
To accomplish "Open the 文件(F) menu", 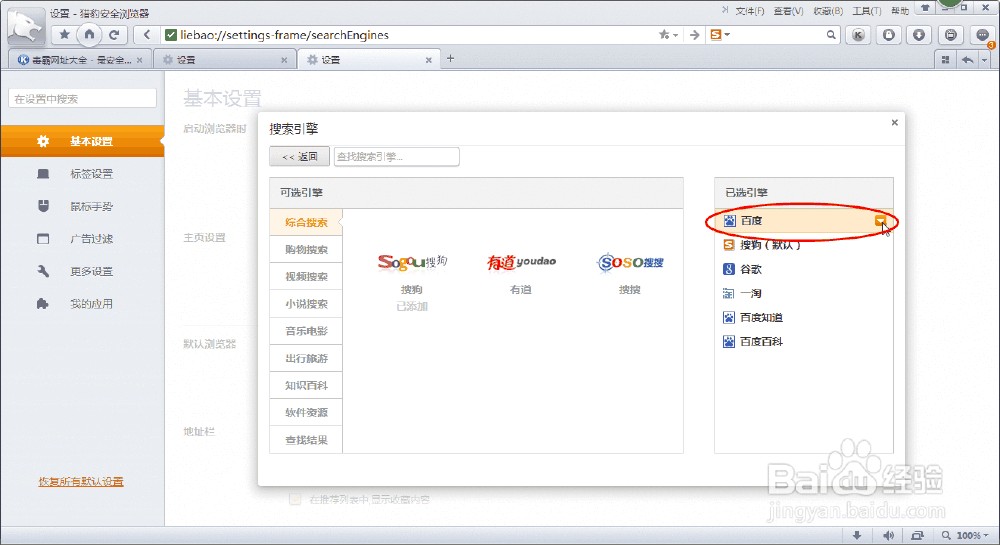I will [x=749, y=11].
